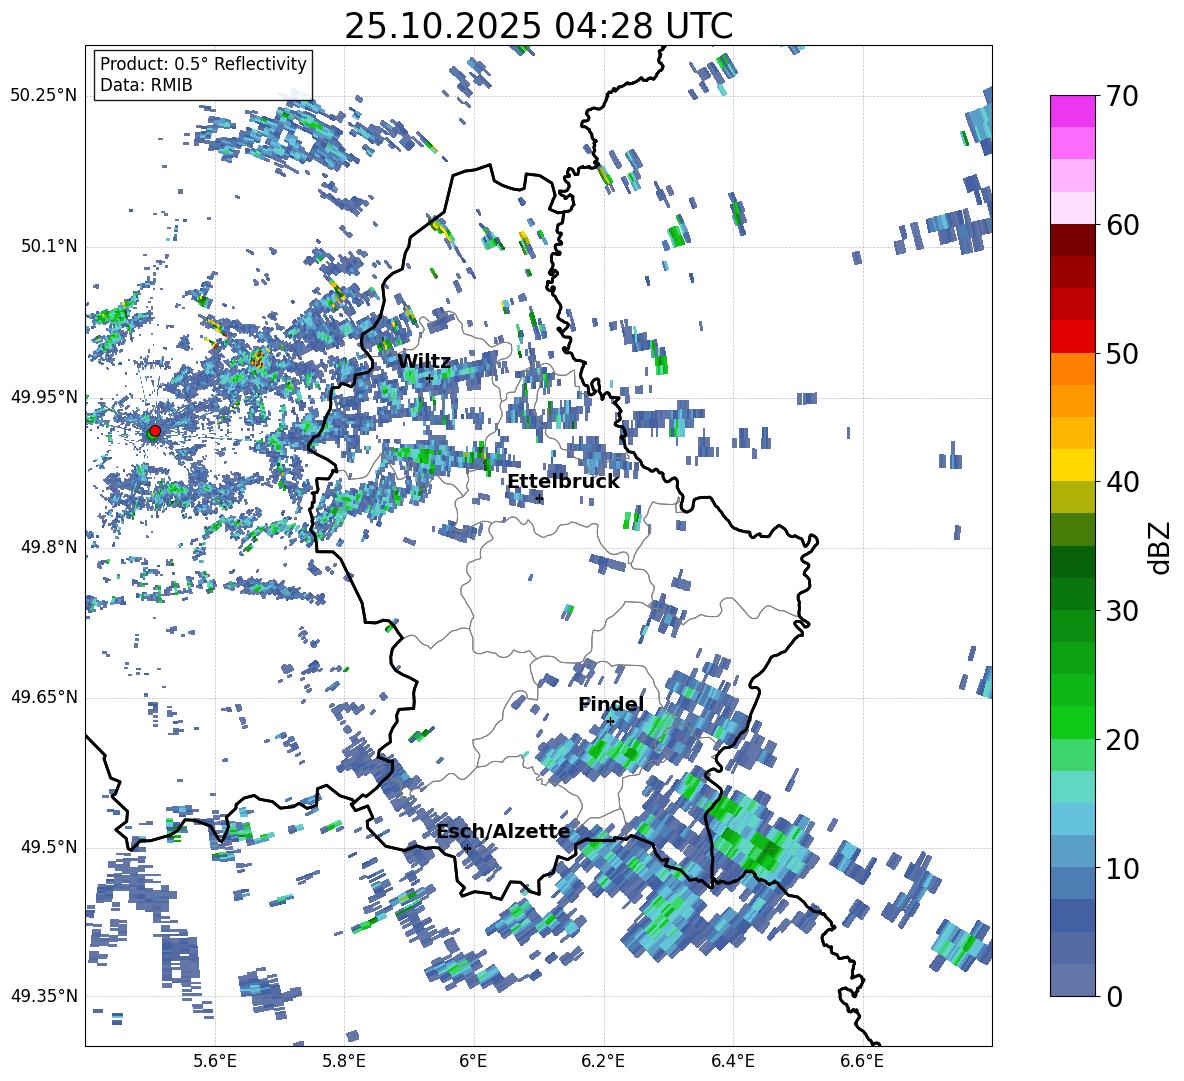Click the 30 tick on colorbar
Screen dimensions: 1184x1081
tap(1123, 611)
